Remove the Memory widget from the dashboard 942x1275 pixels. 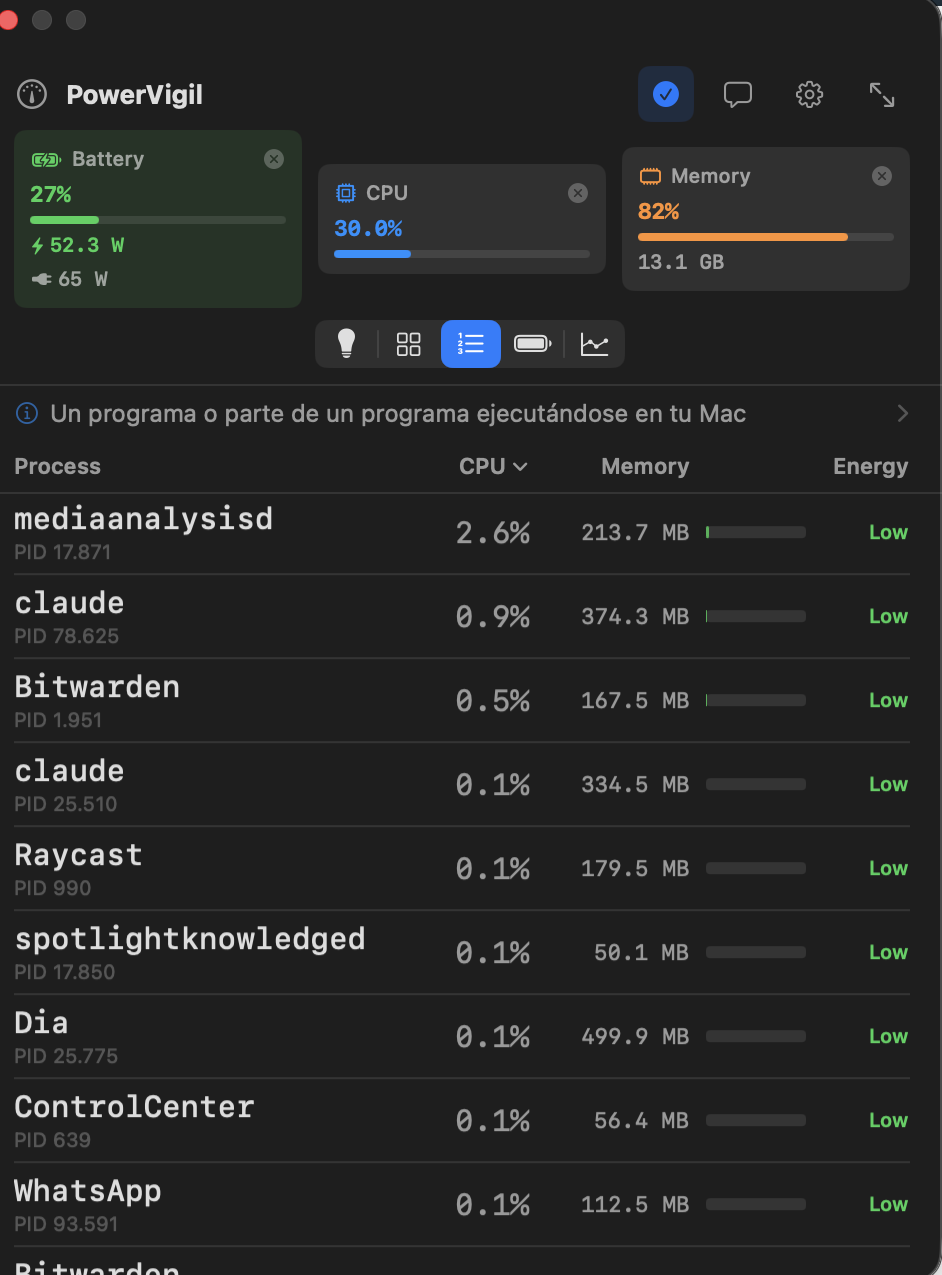pyautogui.click(x=881, y=175)
